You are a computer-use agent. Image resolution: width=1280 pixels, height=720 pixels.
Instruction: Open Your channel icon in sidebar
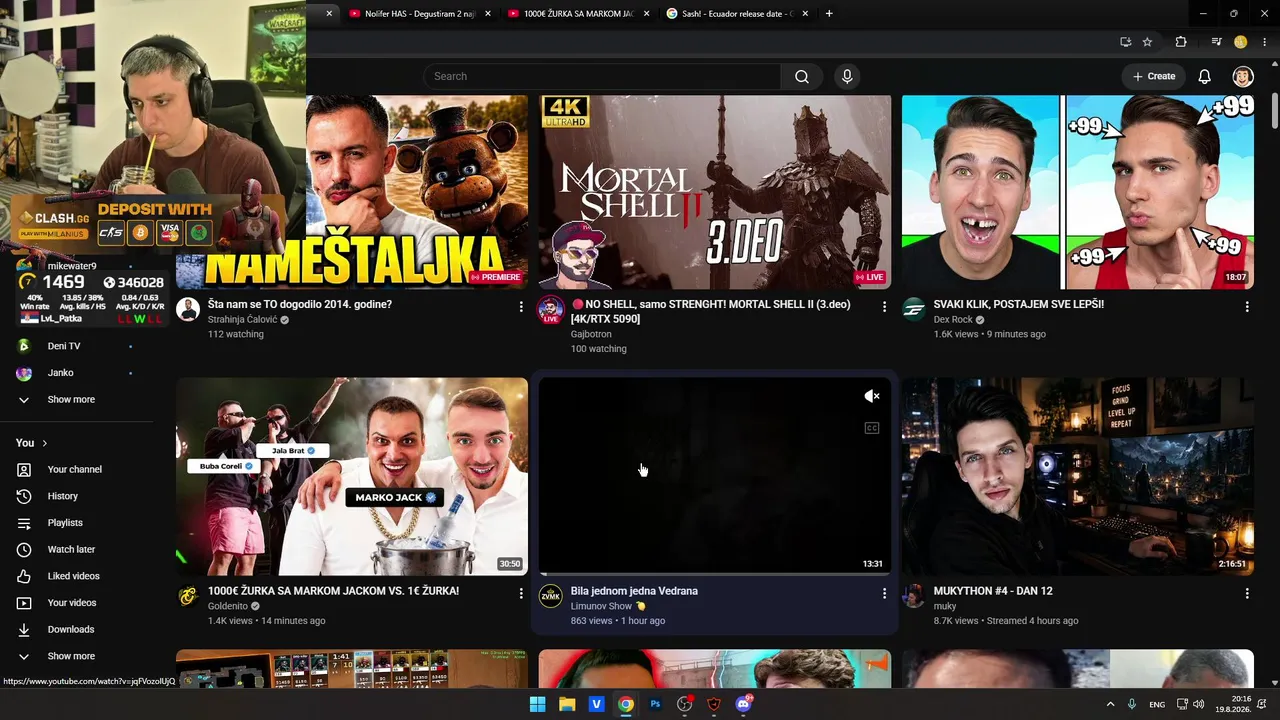click(24, 469)
